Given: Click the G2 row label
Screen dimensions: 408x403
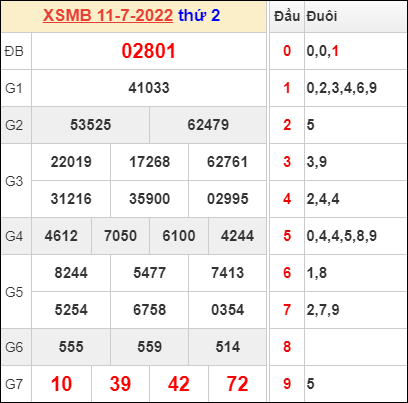Looking at the screenshot, I should 14,125.
